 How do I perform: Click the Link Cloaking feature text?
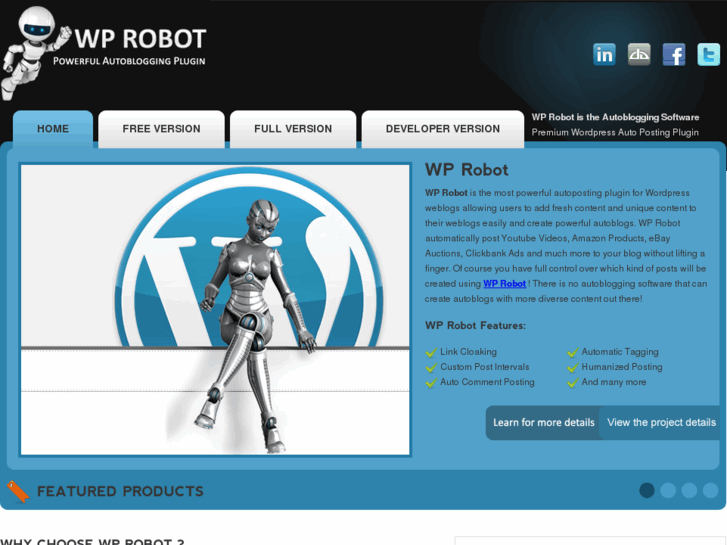(468, 352)
